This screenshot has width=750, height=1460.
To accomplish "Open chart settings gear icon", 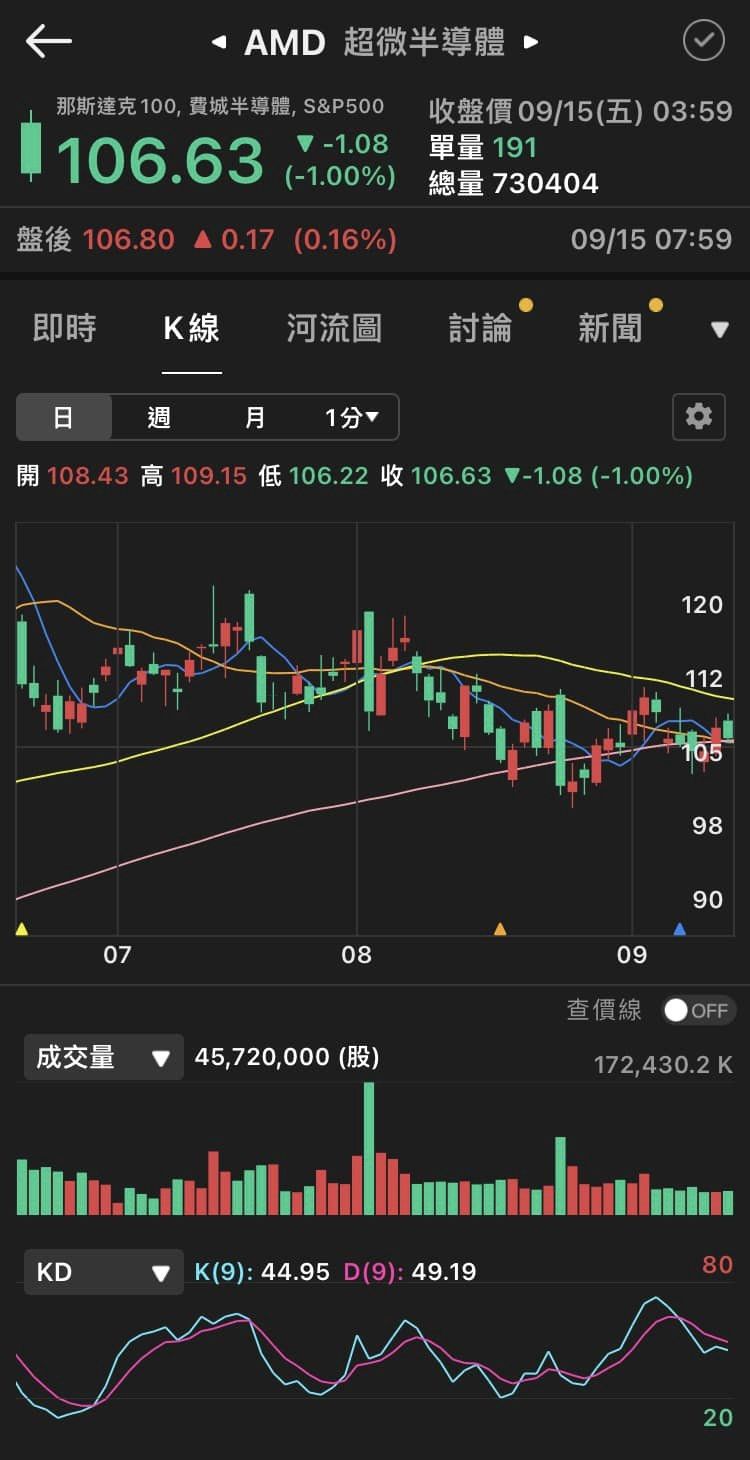I will [698, 416].
